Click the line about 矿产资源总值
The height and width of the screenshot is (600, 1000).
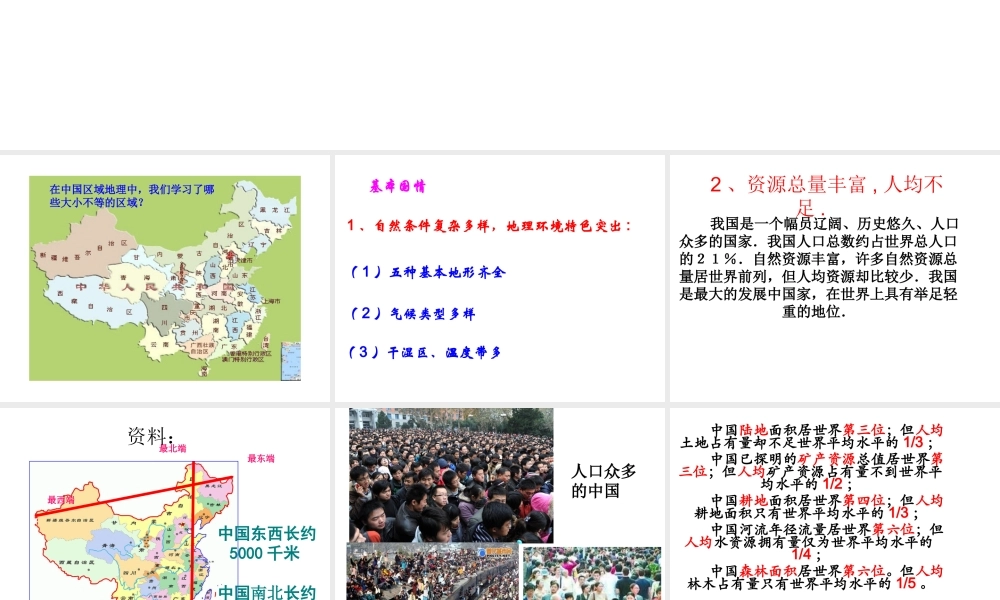click(x=811, y=471)
